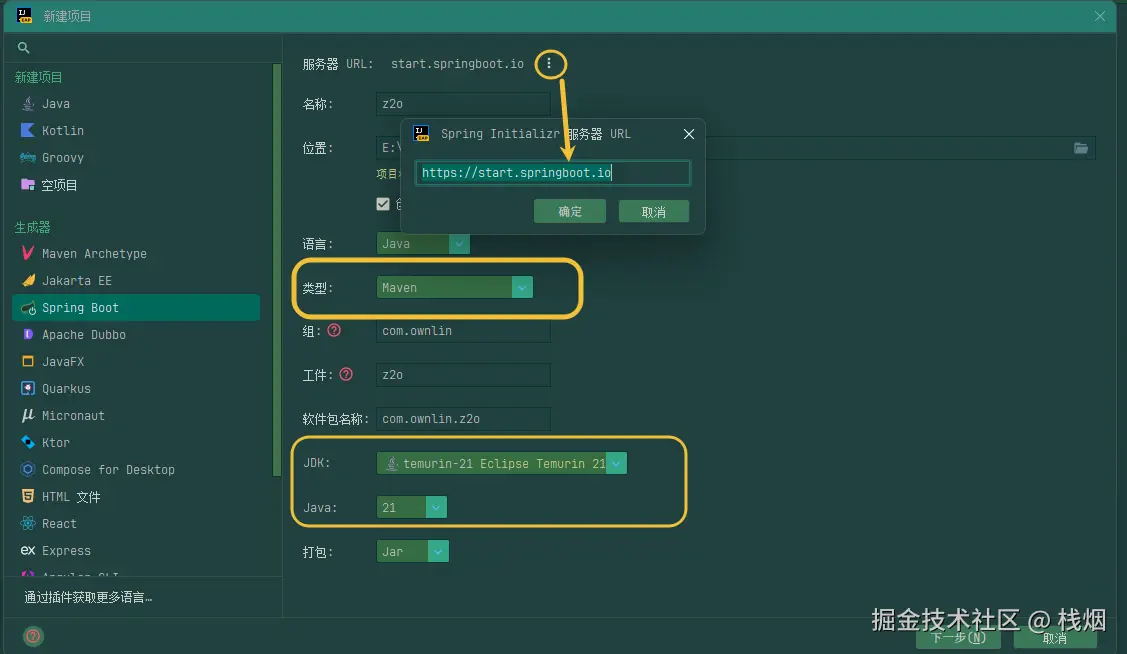The image size is (1127, 654).
Task: Open the 类型 Maven dropdown
Action: pos(454,287)
